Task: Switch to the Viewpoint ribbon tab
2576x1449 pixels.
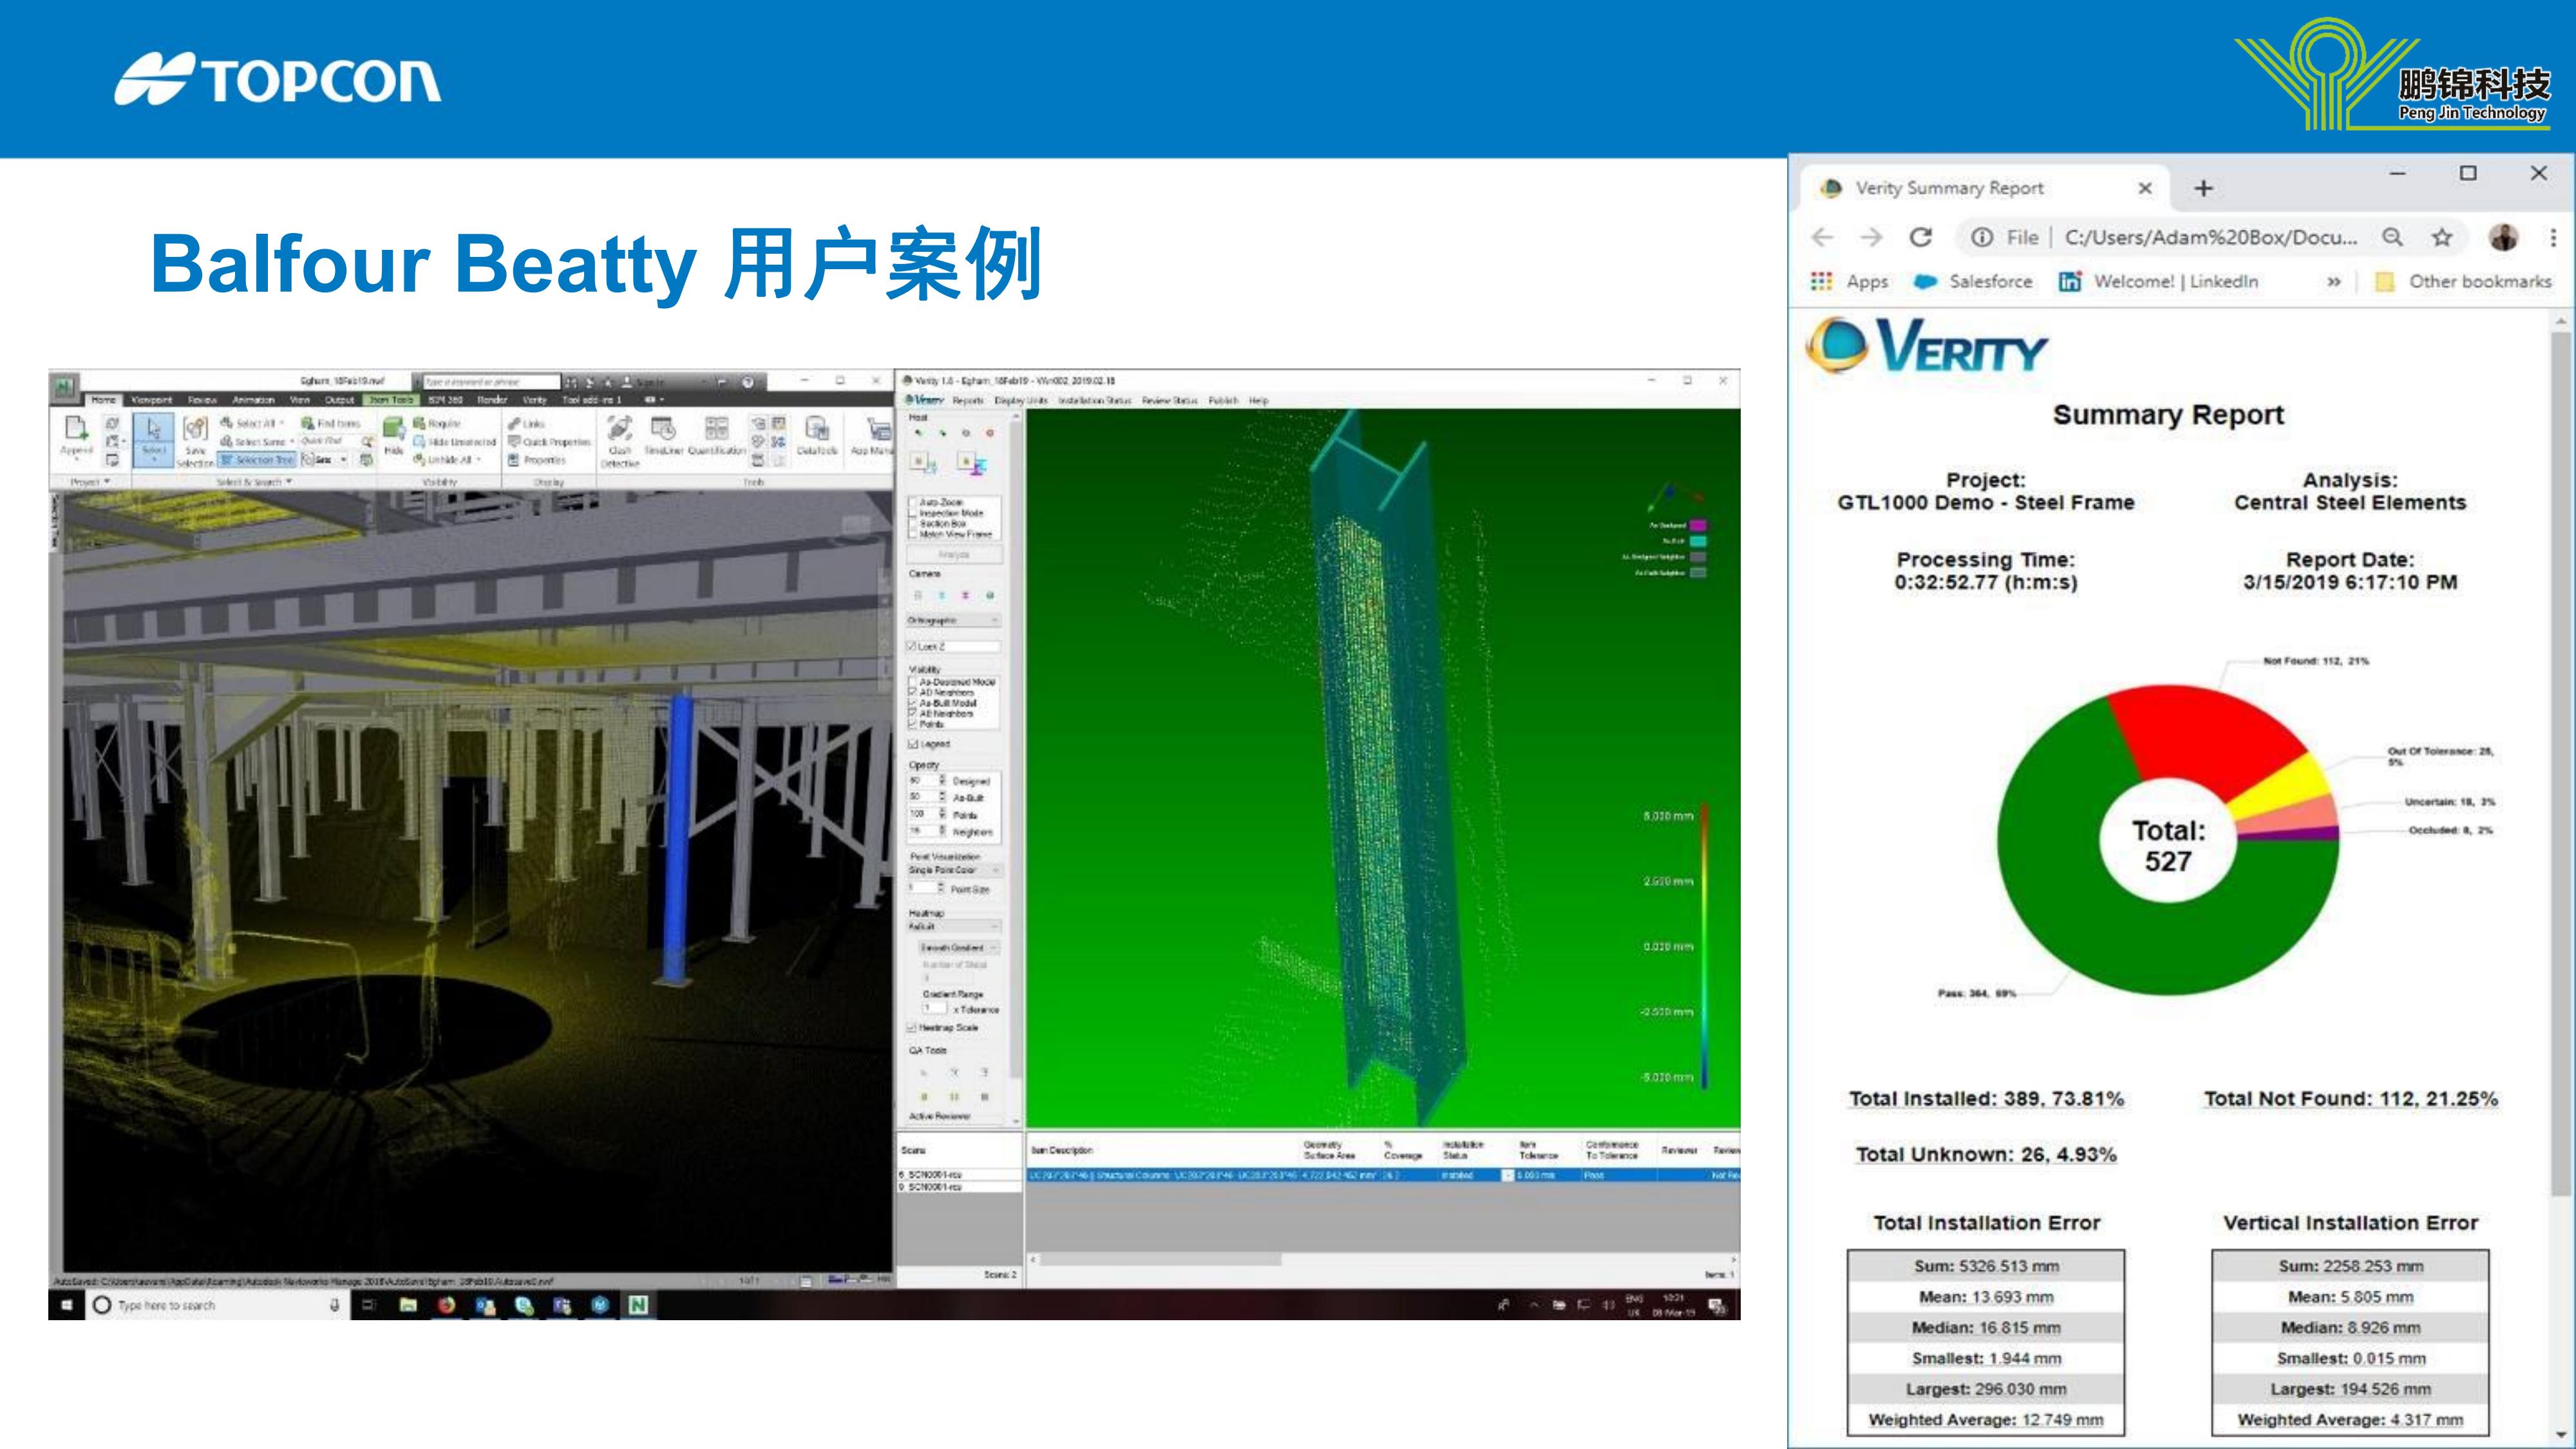Action: 152,400
